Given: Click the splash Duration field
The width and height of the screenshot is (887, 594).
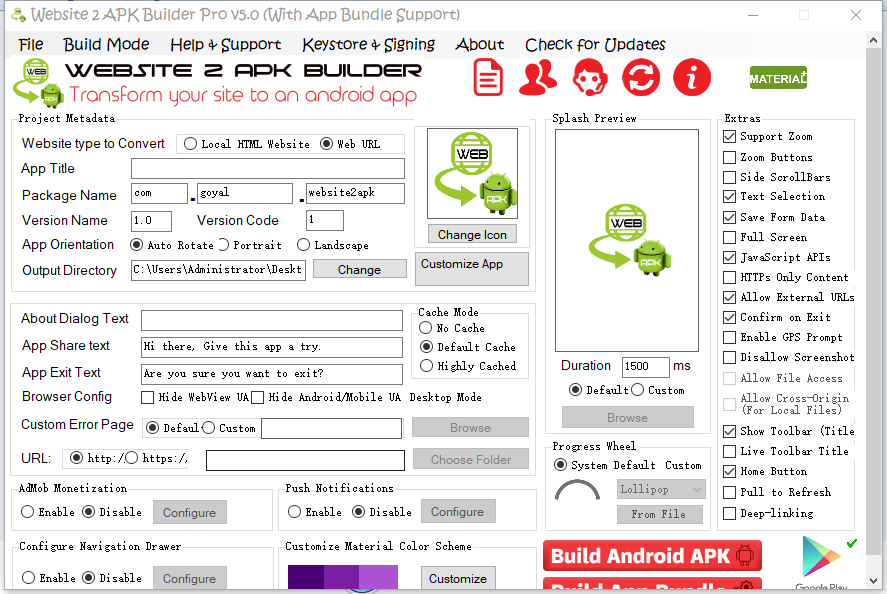Looking at the screenshot, I should [x=645, y=367].
